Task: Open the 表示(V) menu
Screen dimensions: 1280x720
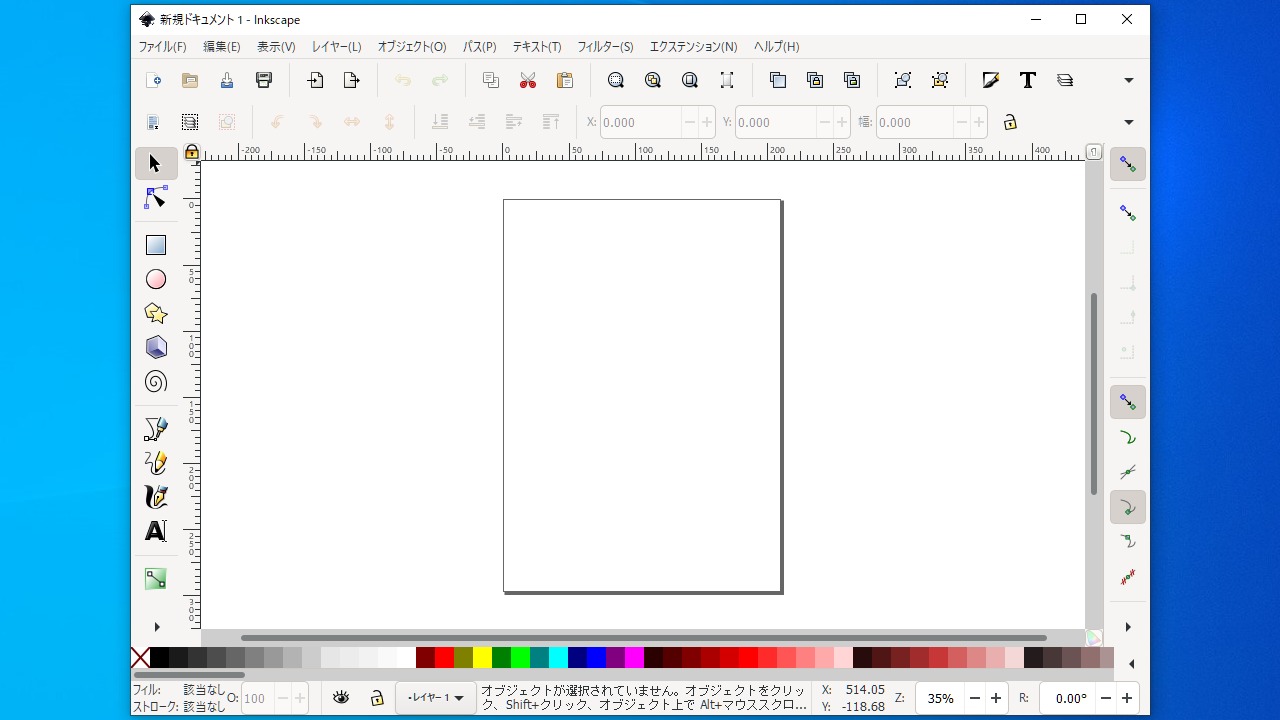Action: (276, 46)
